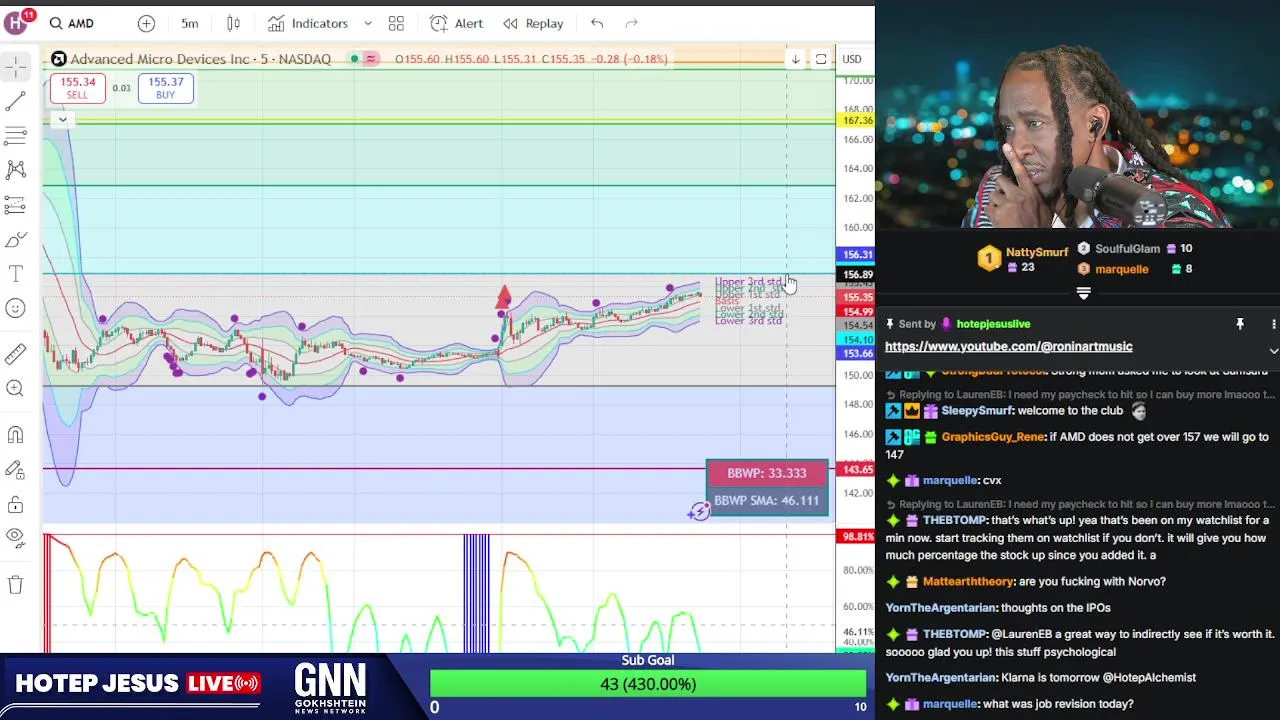Open the chart patterns tool
Viewport: 1280px width, 720px height.
click(x=15, y=170)
